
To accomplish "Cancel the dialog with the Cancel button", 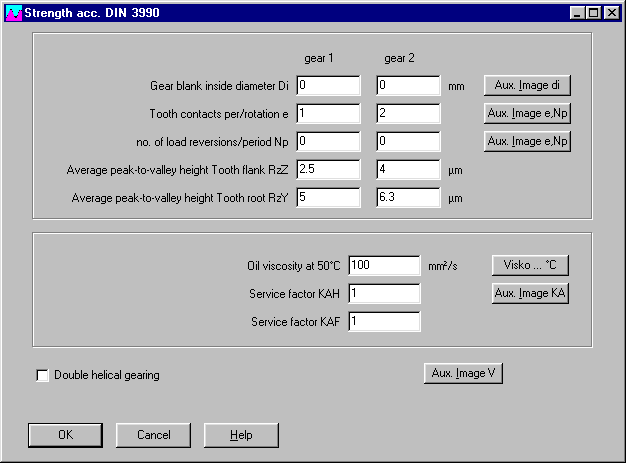I will (x=153, y=435).
